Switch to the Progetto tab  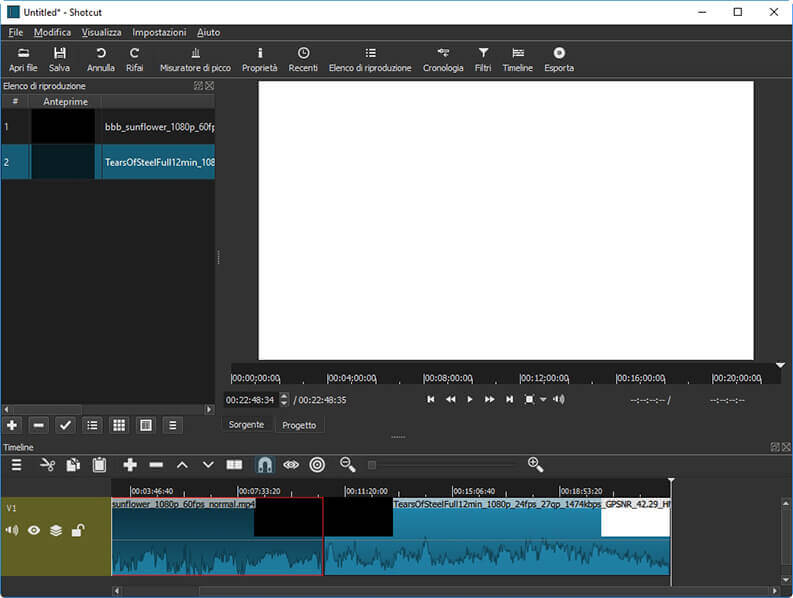[299, 425]
